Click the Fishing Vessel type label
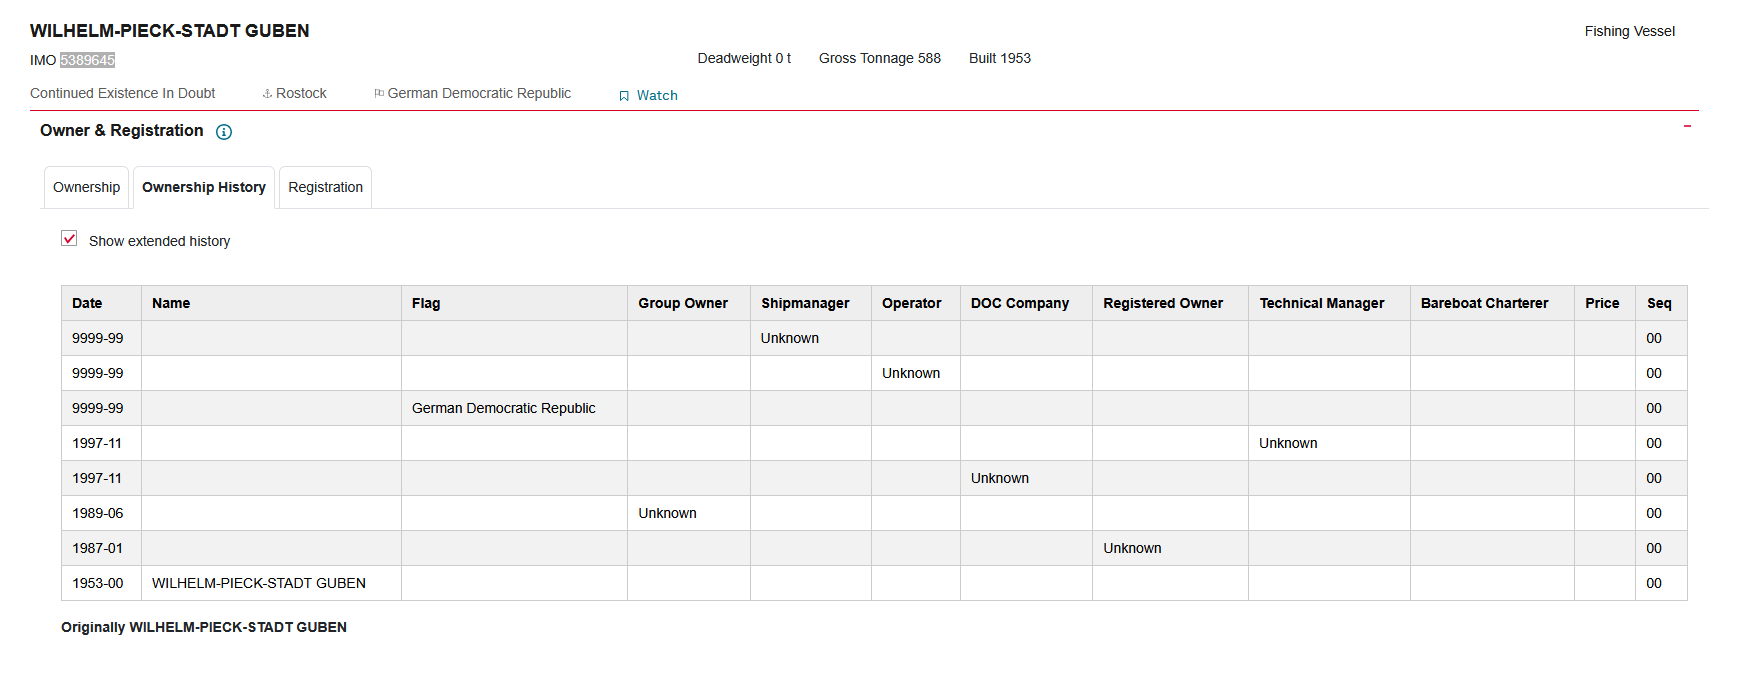Image resolution: width=1740 pixels, height=685 pixels. (x=1630, y=31)
